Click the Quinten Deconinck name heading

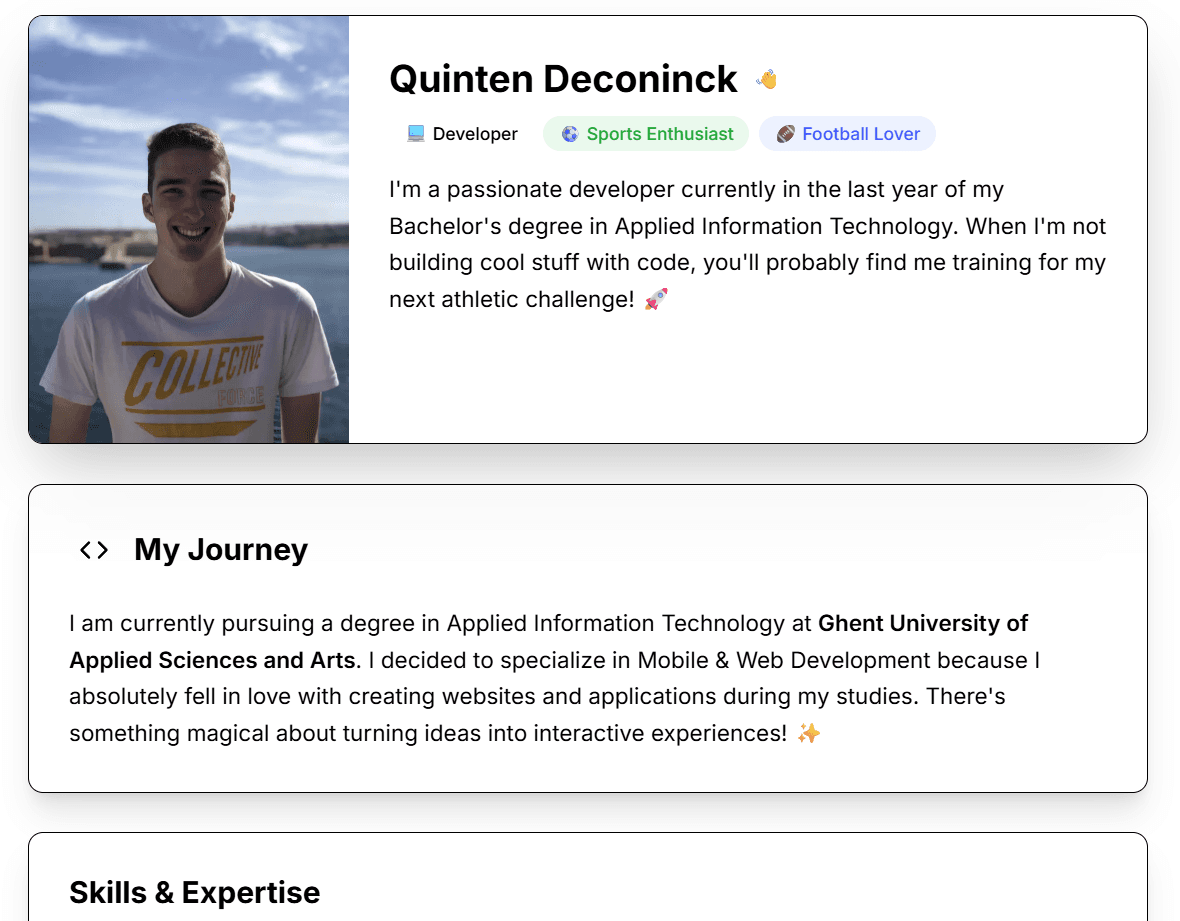click(x=563, y=79)
